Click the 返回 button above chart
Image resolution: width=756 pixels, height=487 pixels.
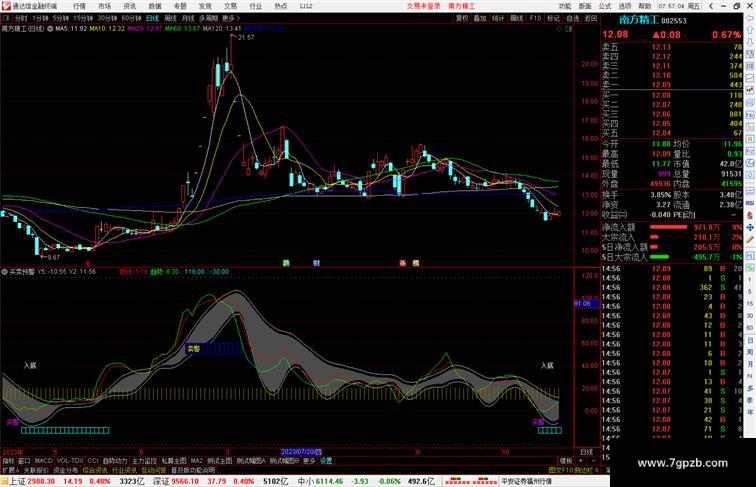click(x=591, y=18)
